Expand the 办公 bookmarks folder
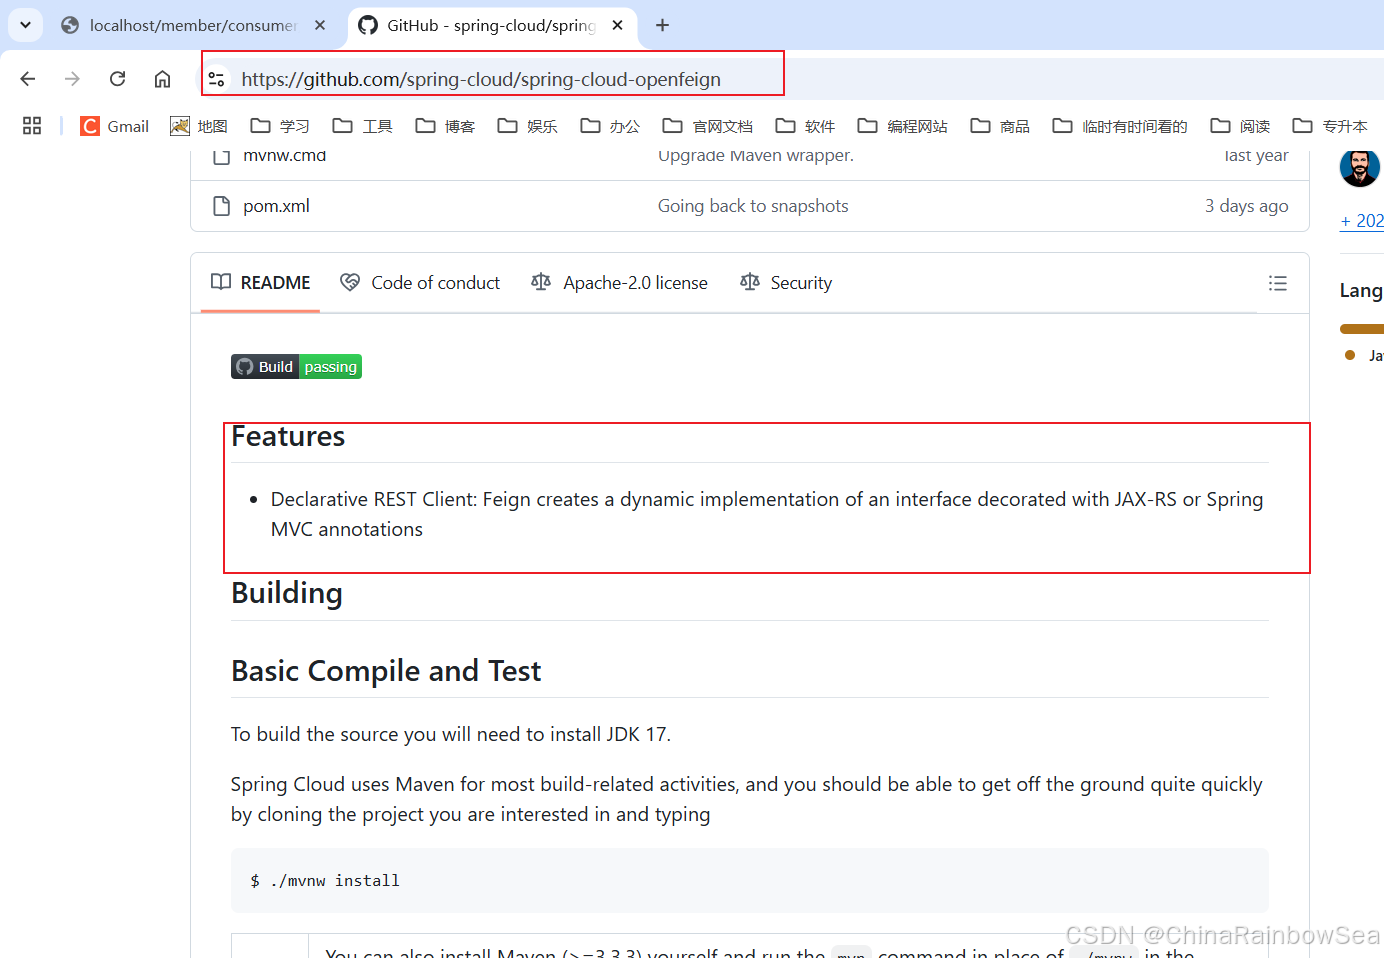Image resolution: width=1384 pixels, height=958 pixels. click(x=610, y=126)
